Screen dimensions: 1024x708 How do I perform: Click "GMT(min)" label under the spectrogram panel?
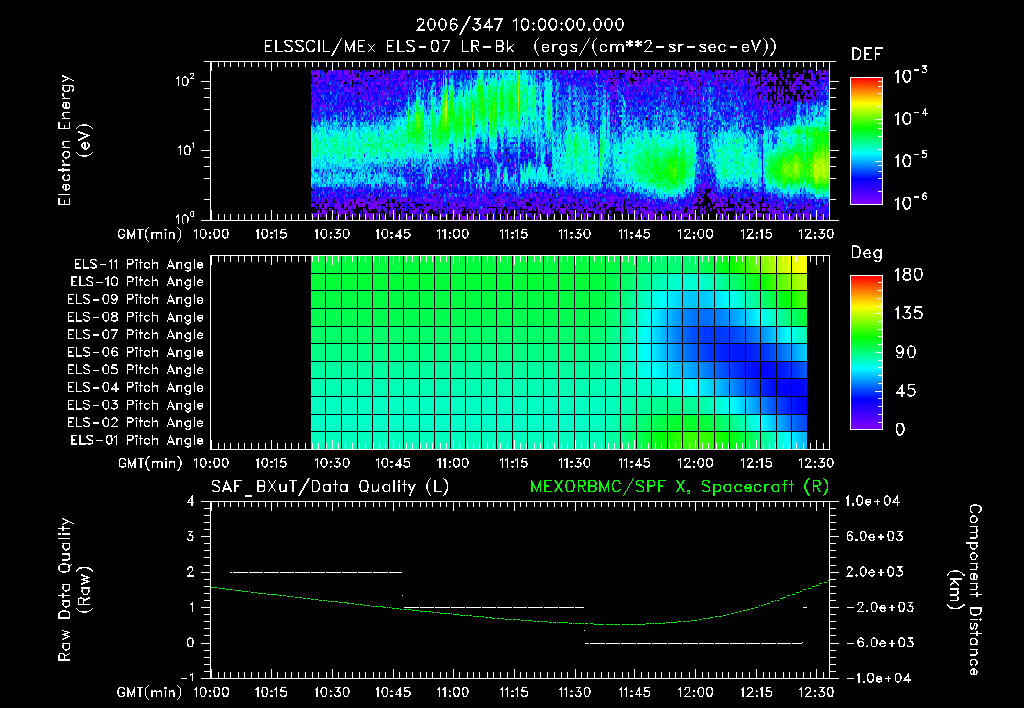(x=150, y=234)
